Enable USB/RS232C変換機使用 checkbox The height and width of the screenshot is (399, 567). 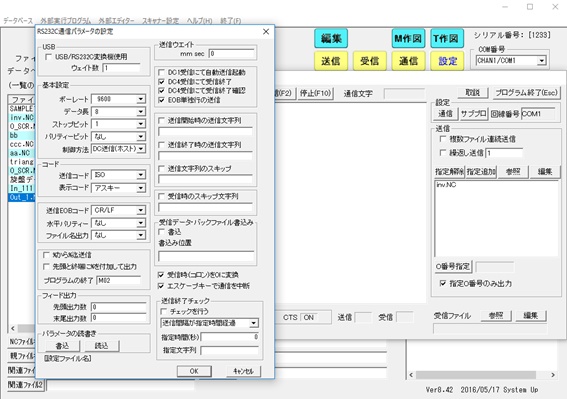(48, 57)
